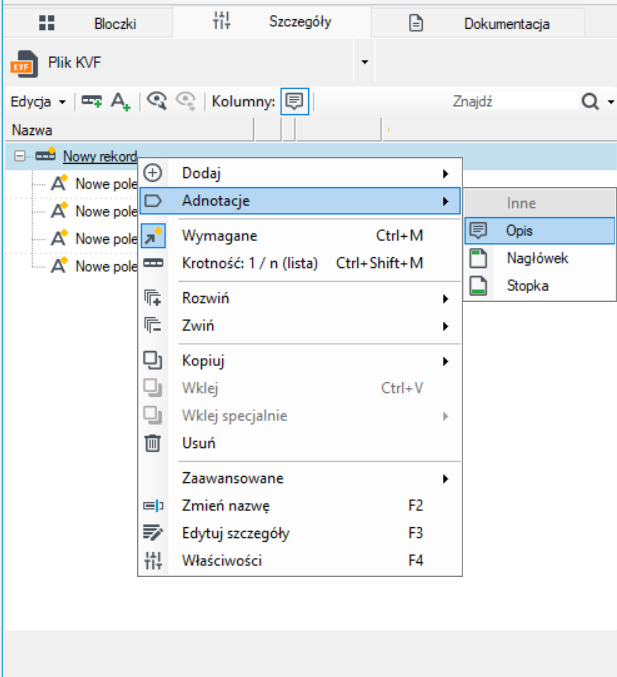
Task: Click the page icon beside Nagłówek
Action: click(x=478, y=259)
